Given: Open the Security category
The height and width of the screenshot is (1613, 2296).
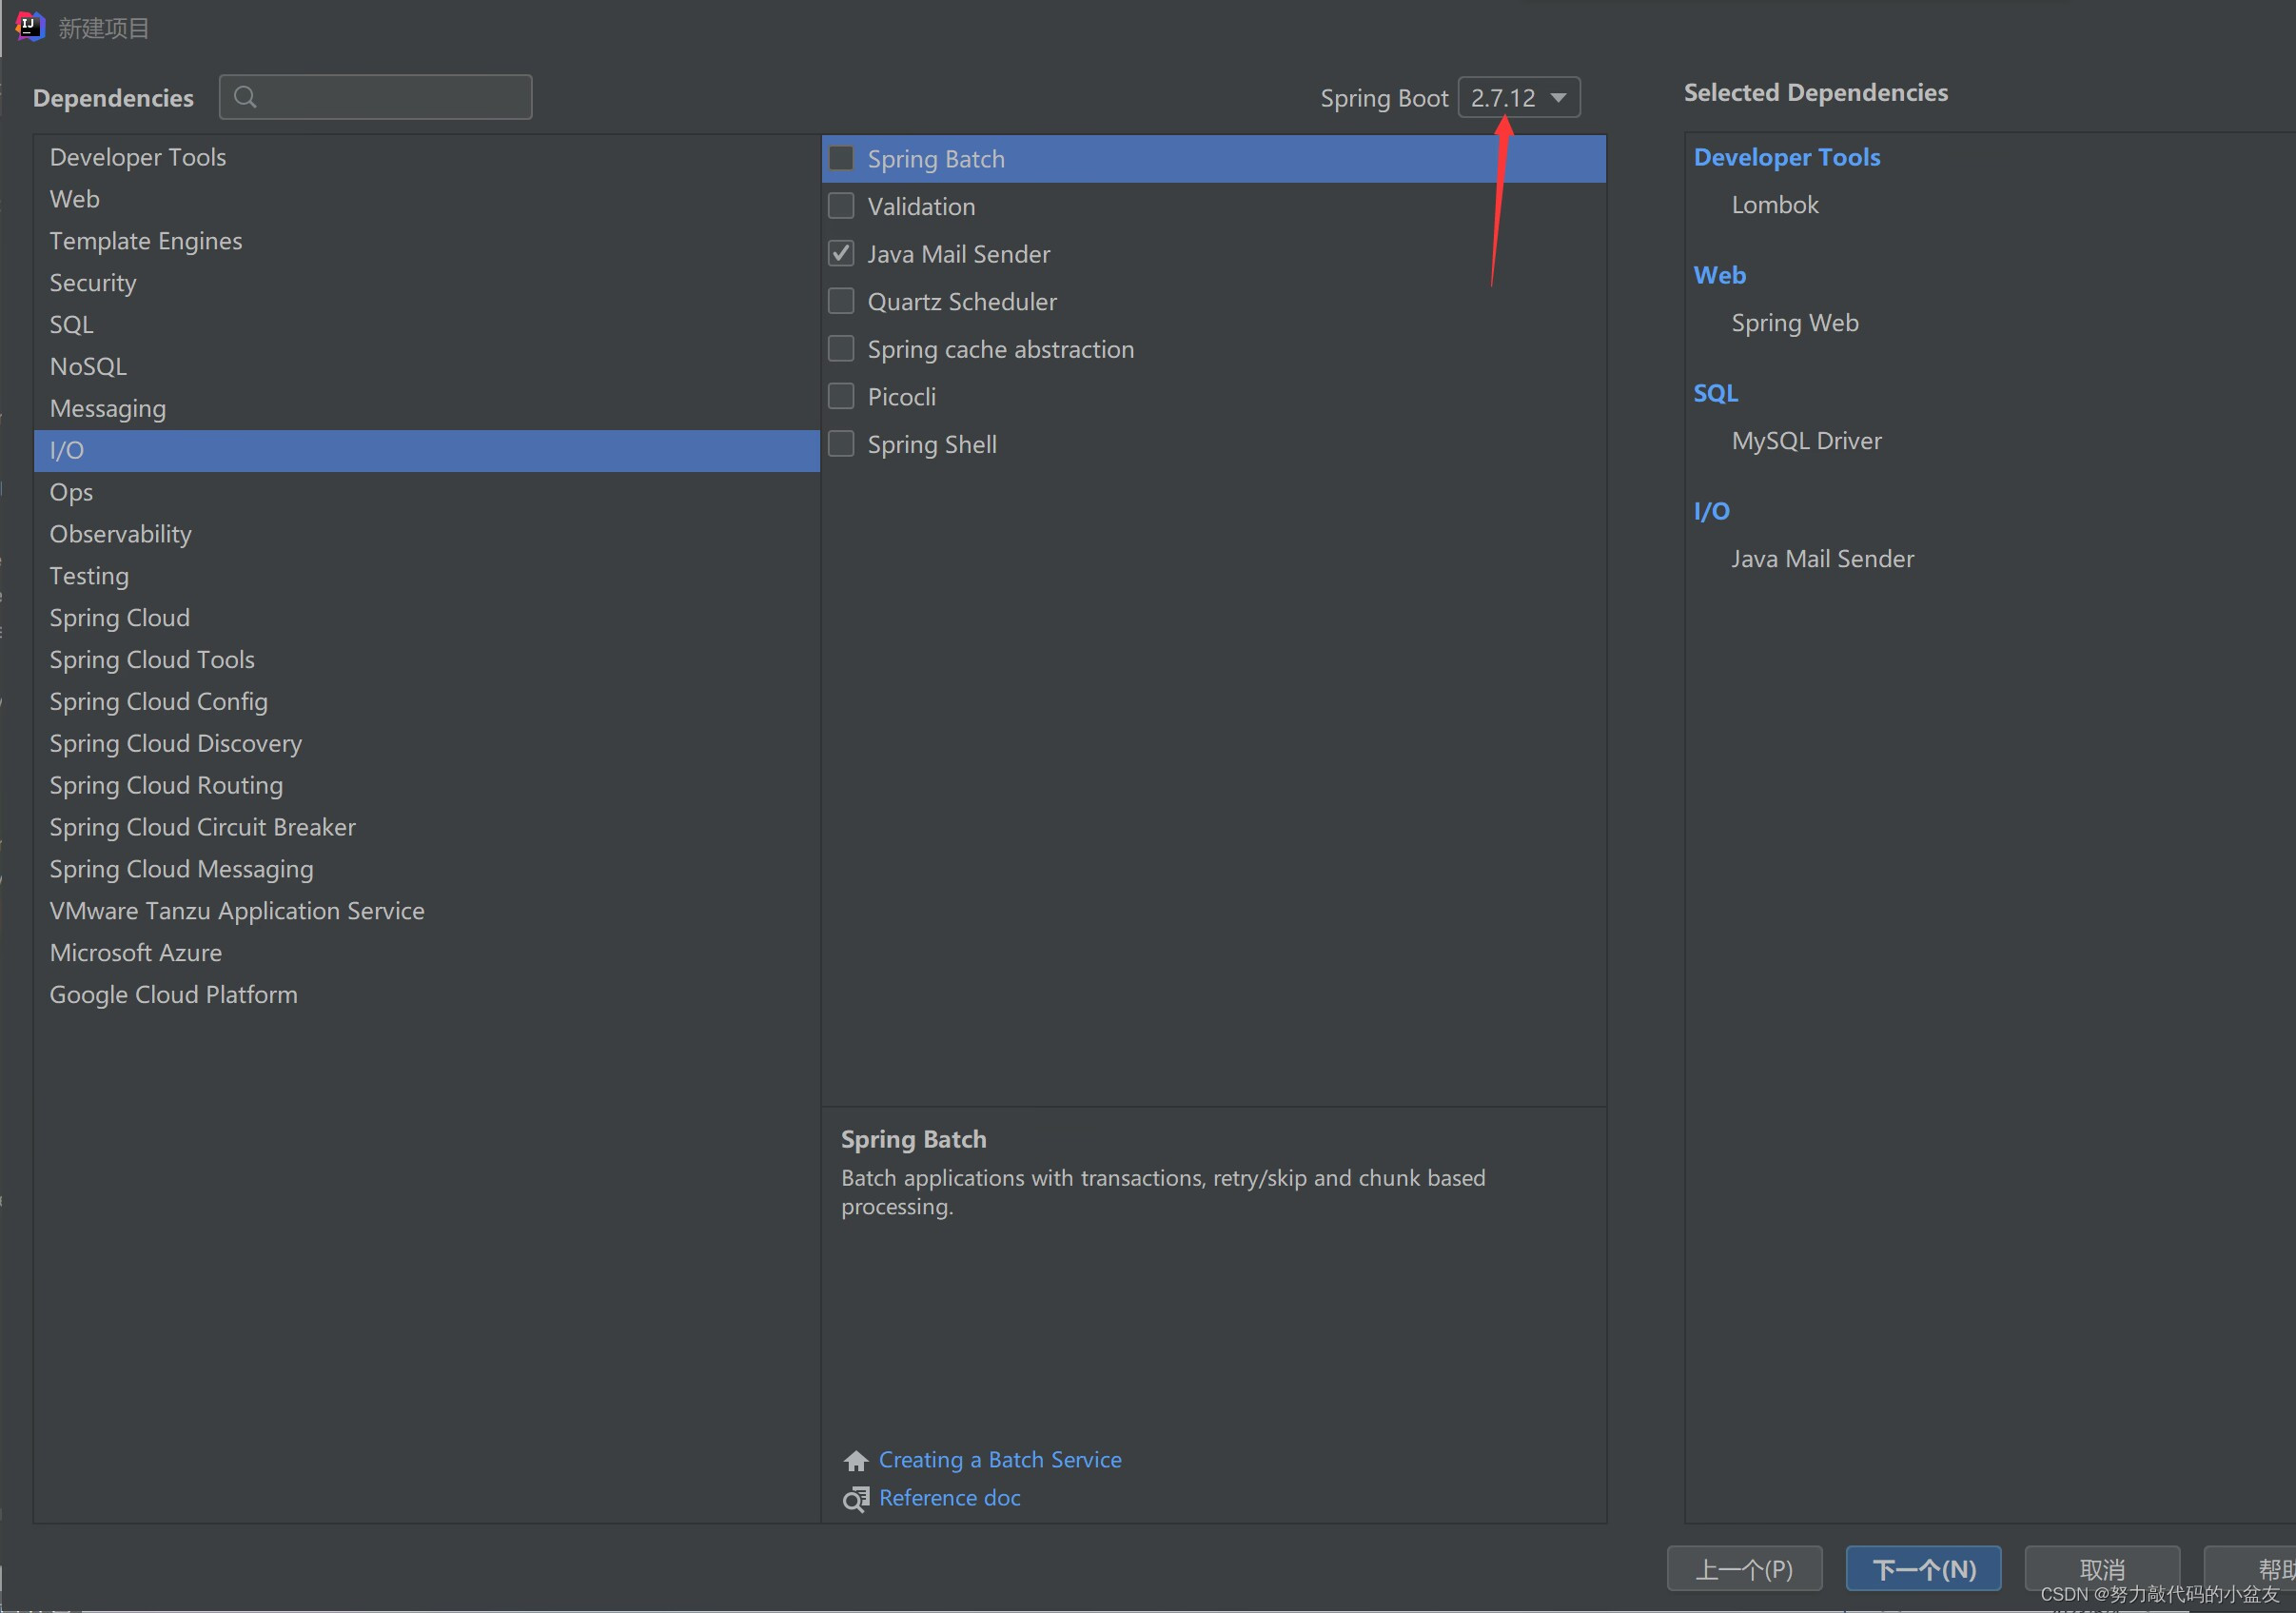Looking at the screenshot, I should (x=93, y=283).
